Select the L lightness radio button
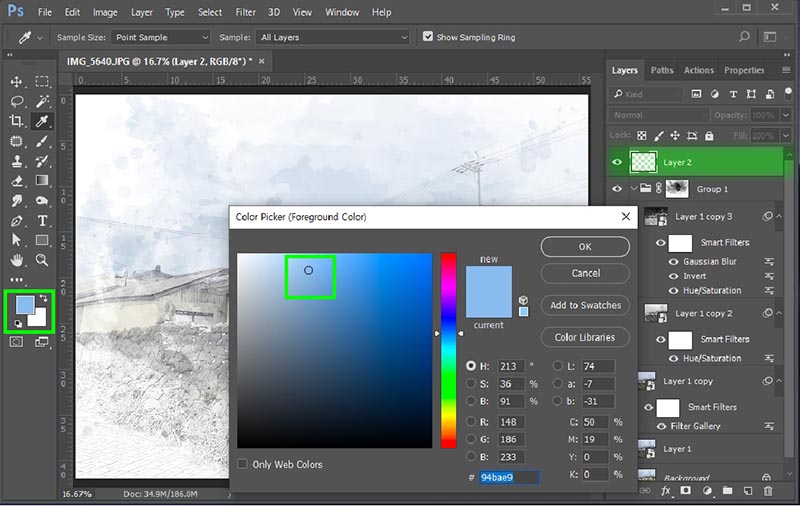 [558, 366]
